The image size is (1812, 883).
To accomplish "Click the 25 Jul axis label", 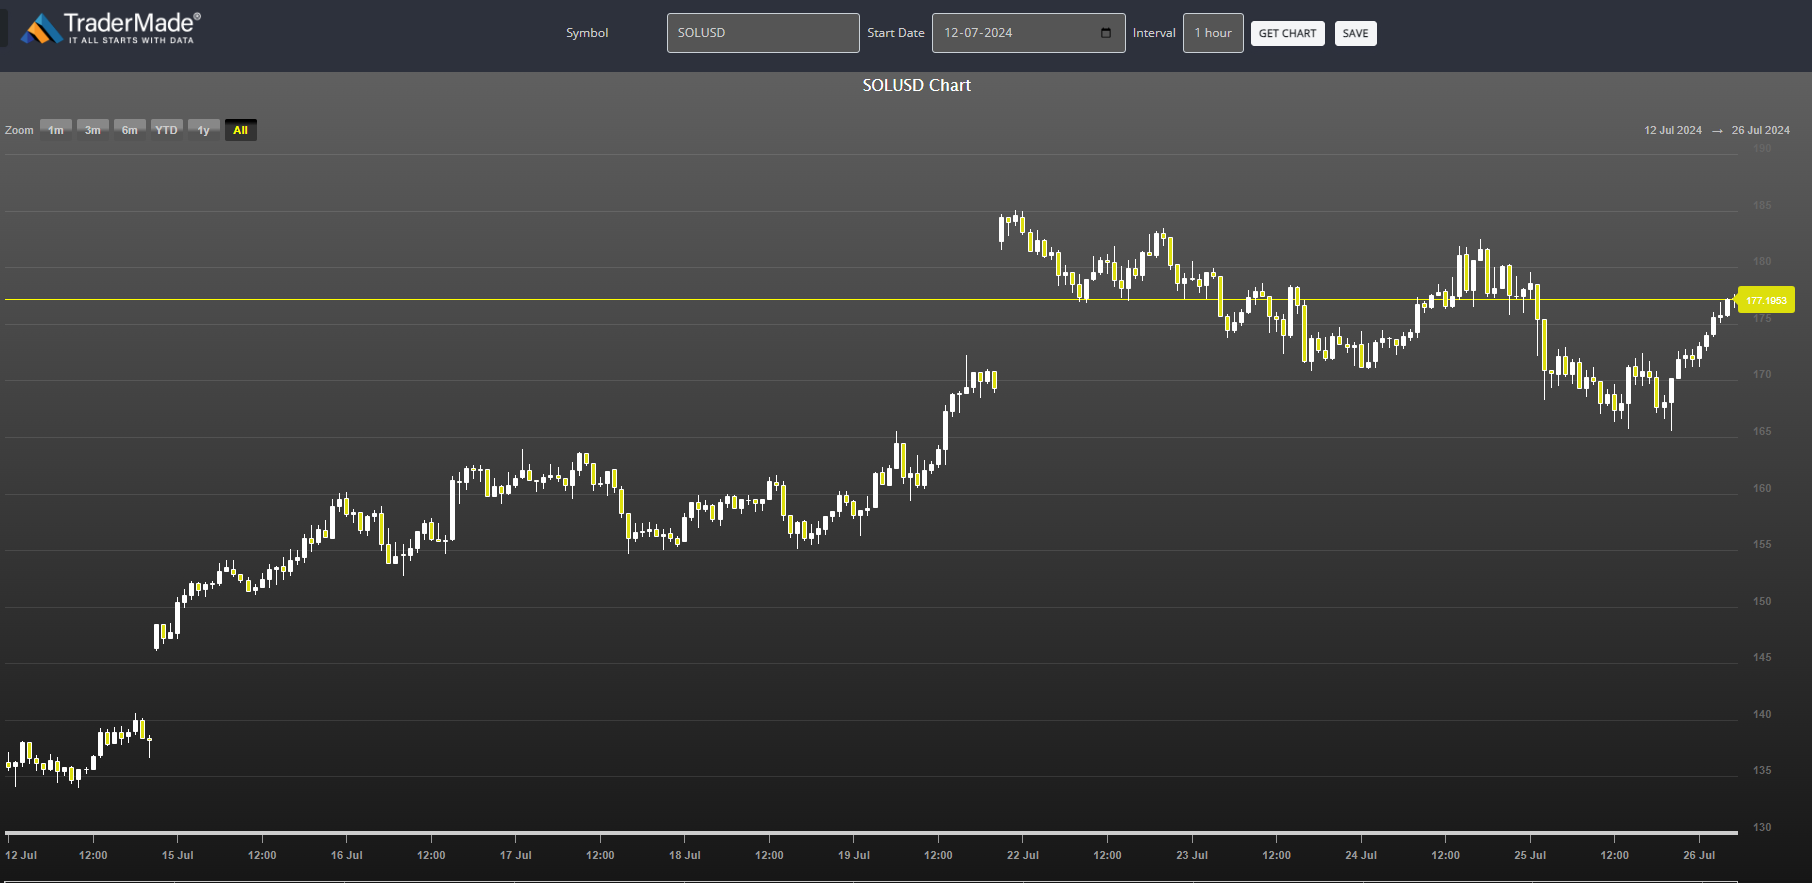I will [x=1530, y=855].
